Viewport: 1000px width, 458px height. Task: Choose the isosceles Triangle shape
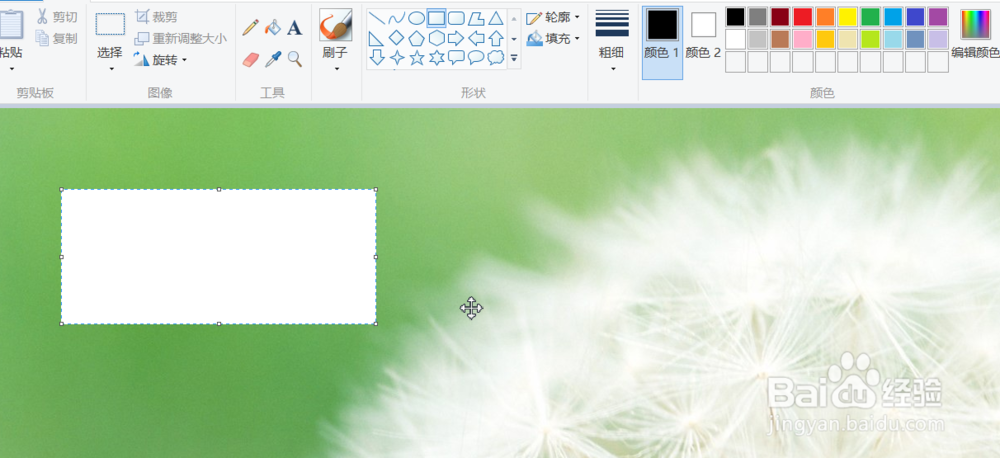(x=496, y=18)
